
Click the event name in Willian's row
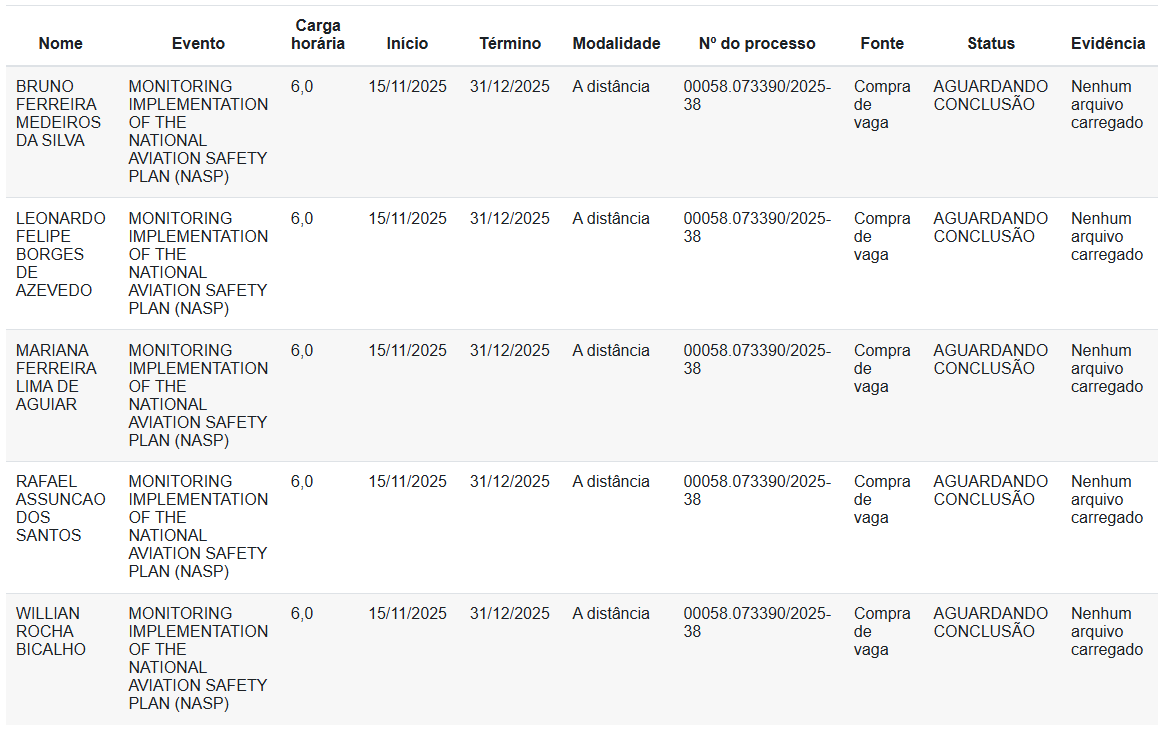(x=198, y=658)
